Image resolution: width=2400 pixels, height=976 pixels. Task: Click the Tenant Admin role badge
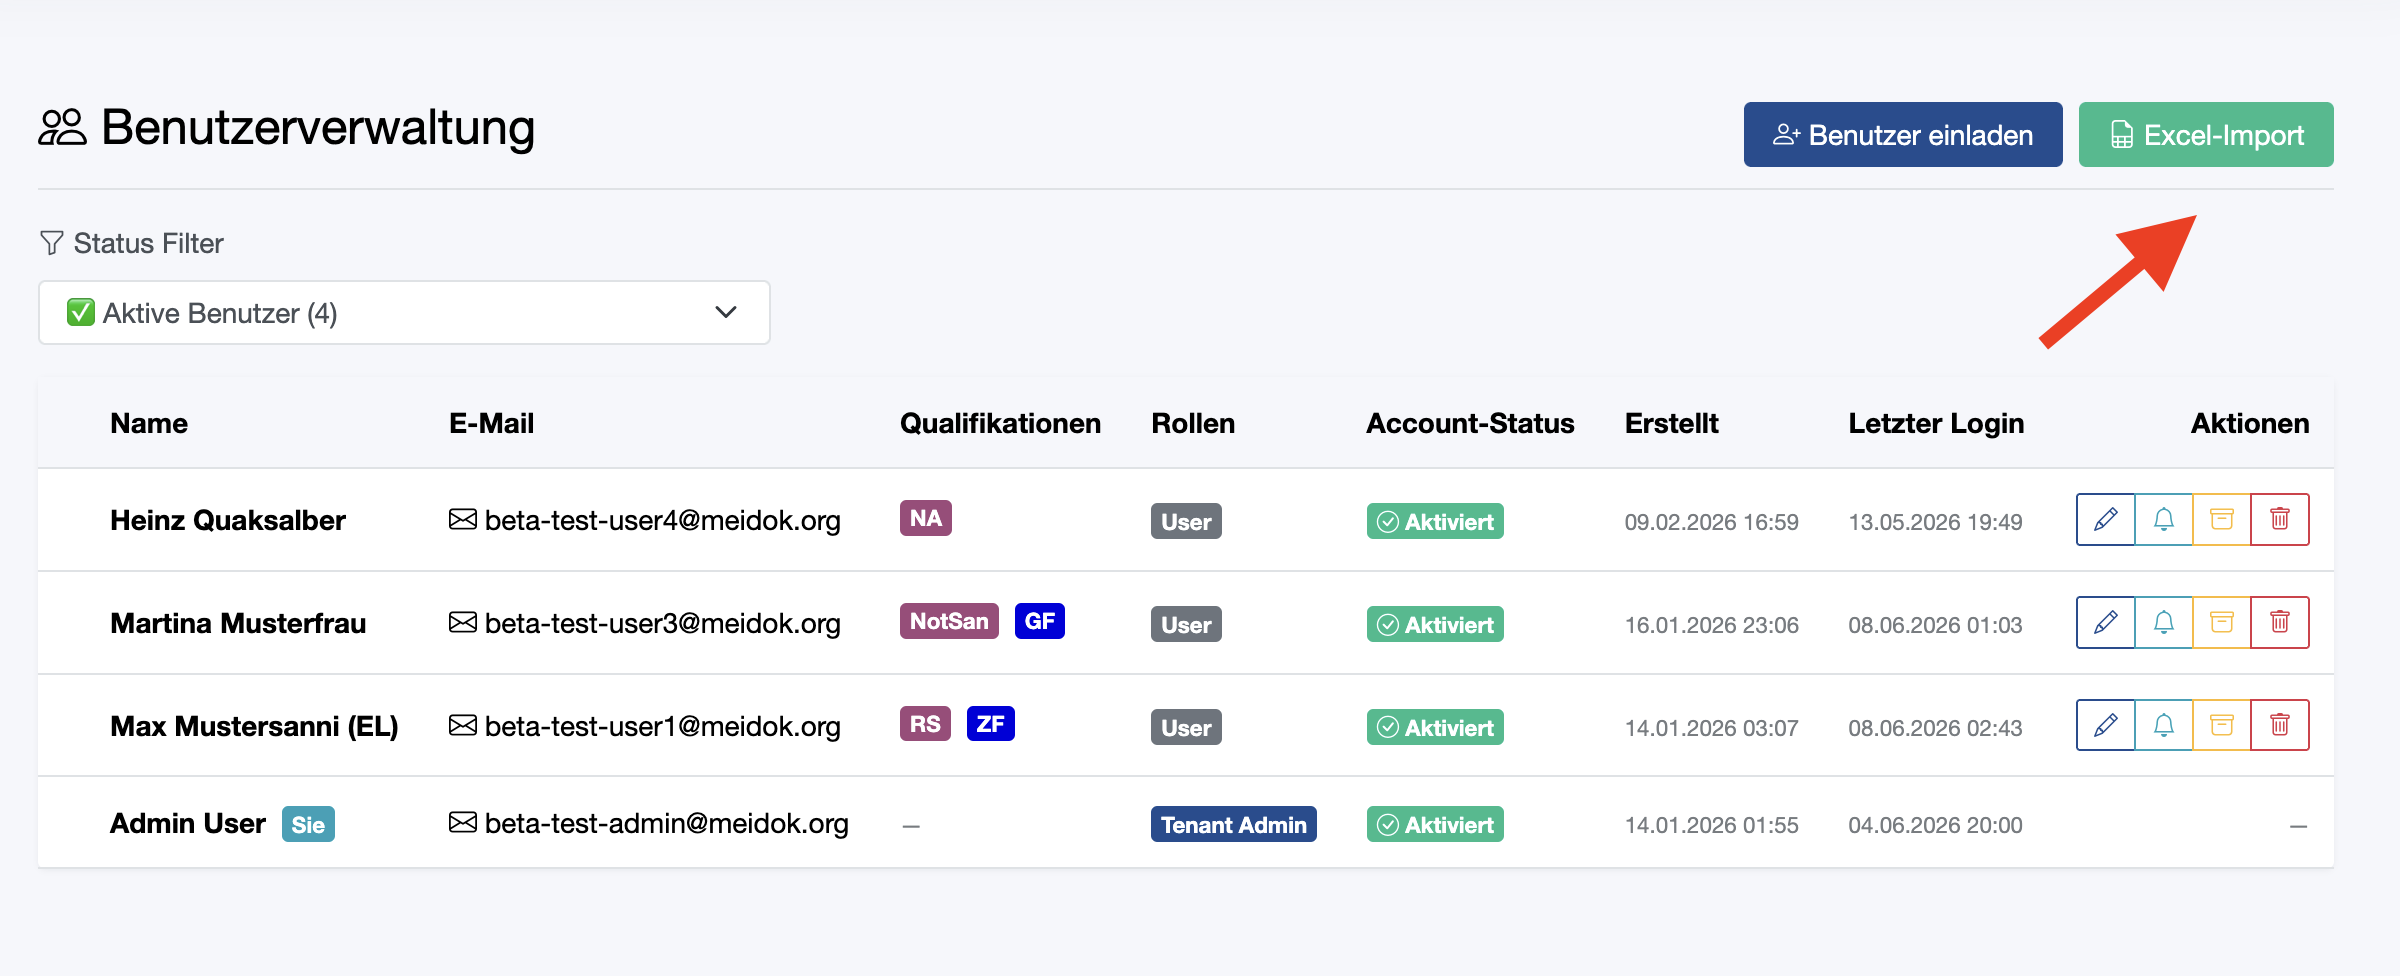tap(1234, 824)
